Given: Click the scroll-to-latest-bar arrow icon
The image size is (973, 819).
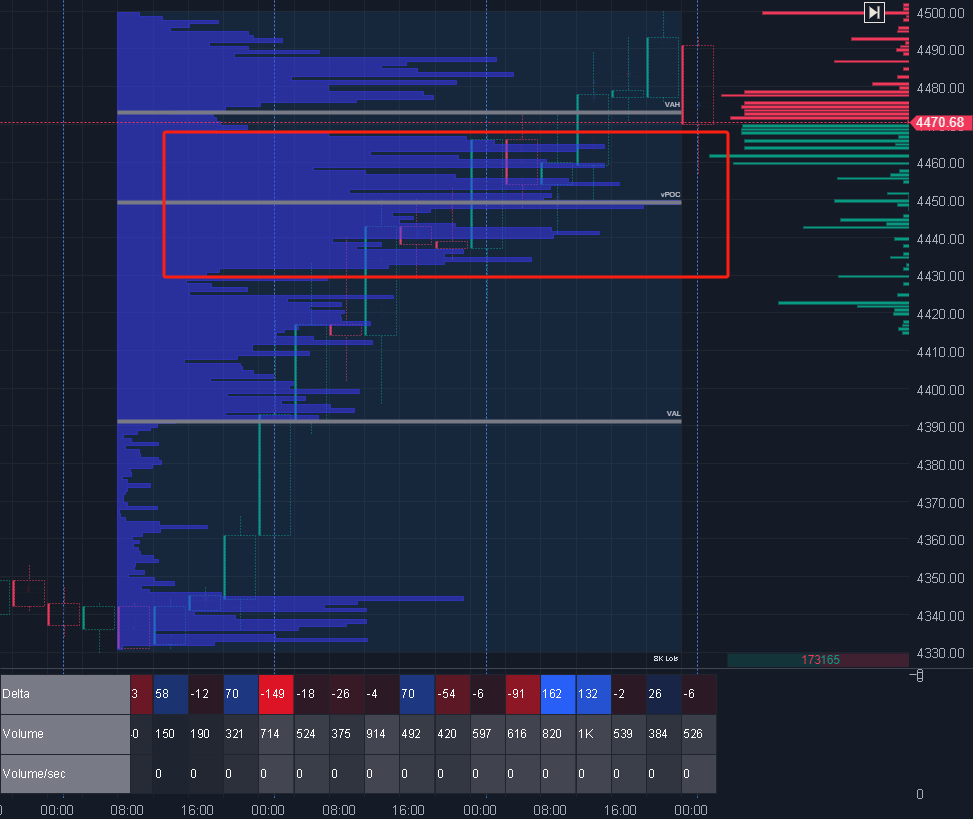Looking at the screenshot, I should coord(874,12).
